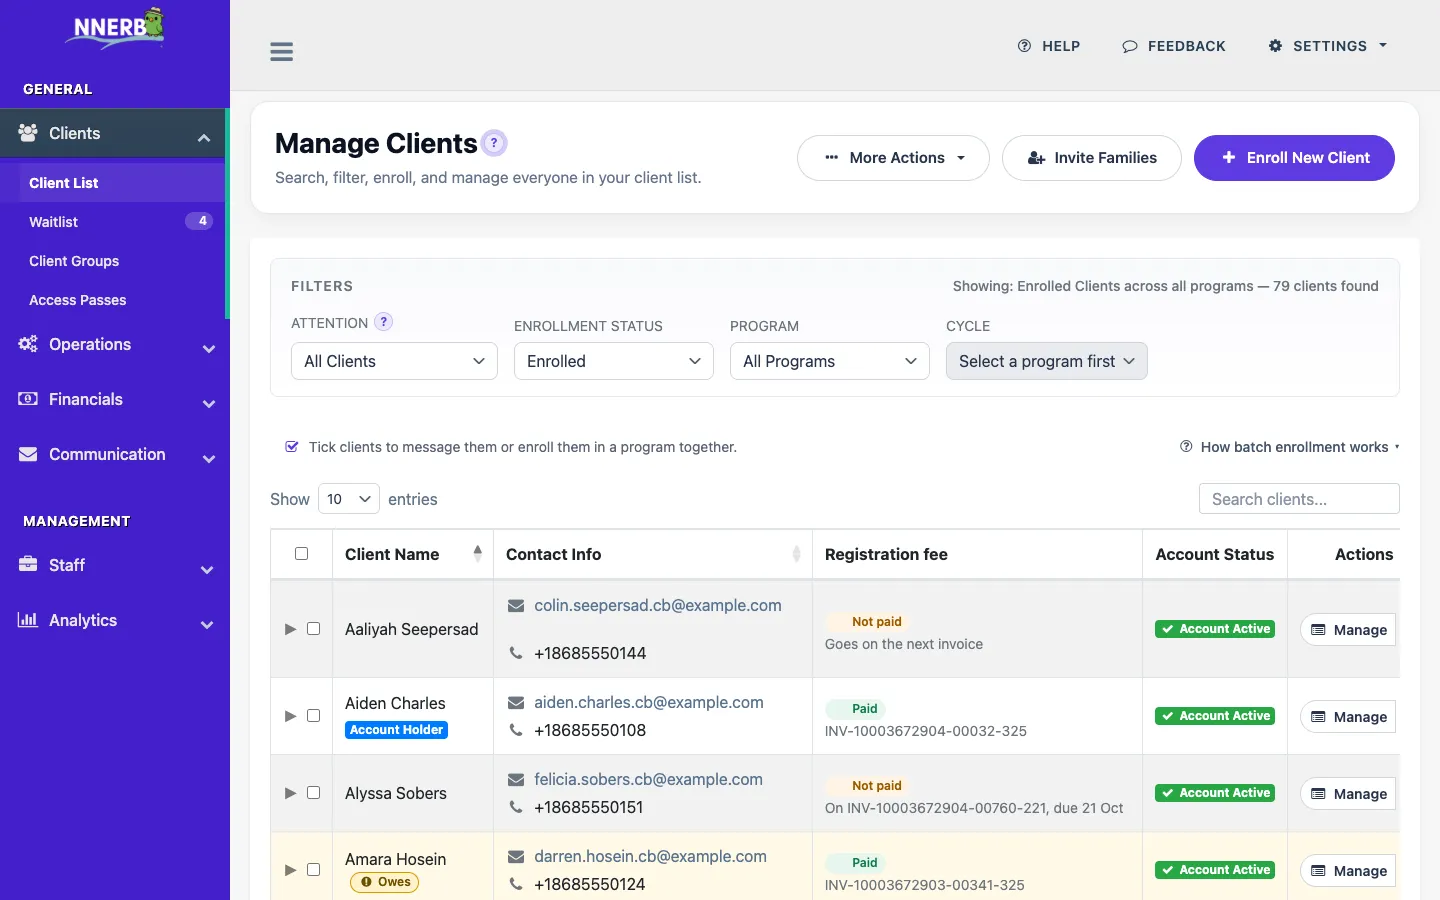This screenshot has width=1440, height=900.
Task: Expand Aiden Charles row details triangle
Action: pos(290,716)
